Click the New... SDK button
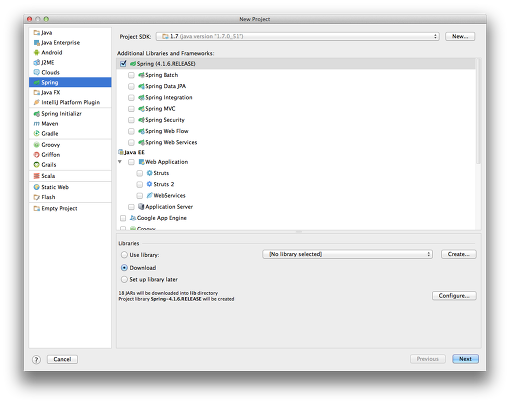The width and height of the screenshot is (510, 404). (460, 36)
